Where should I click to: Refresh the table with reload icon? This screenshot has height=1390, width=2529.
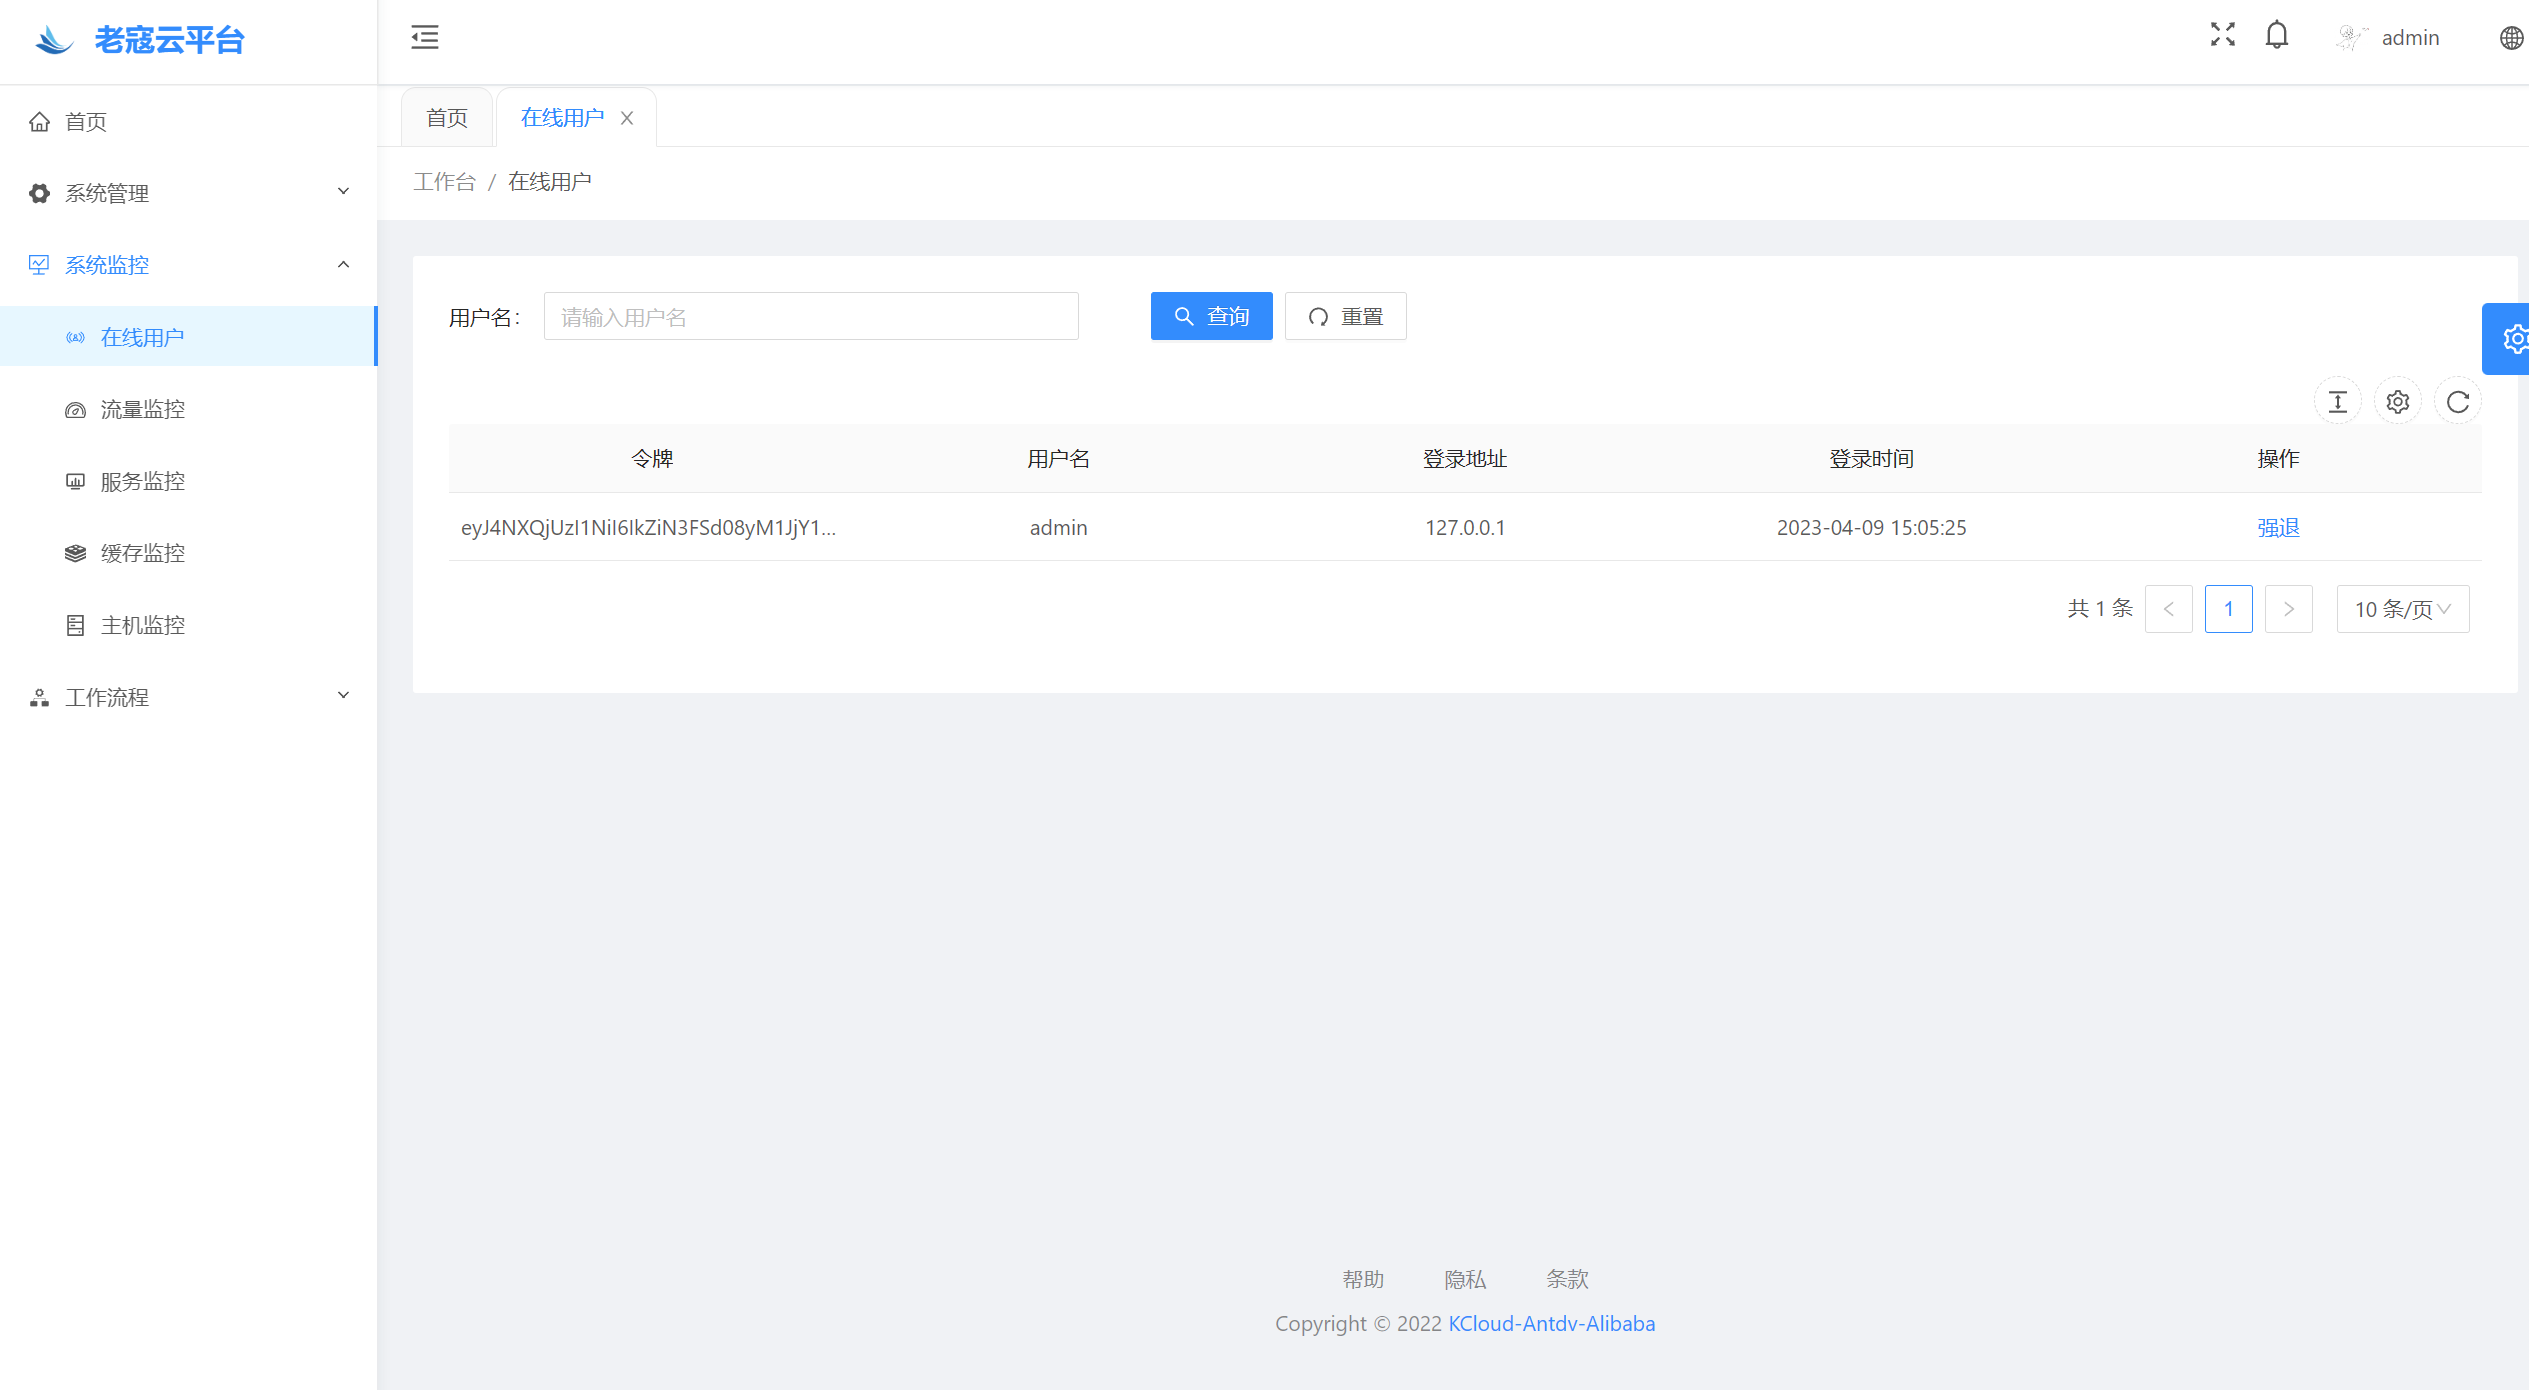[x=2458, y=402]
